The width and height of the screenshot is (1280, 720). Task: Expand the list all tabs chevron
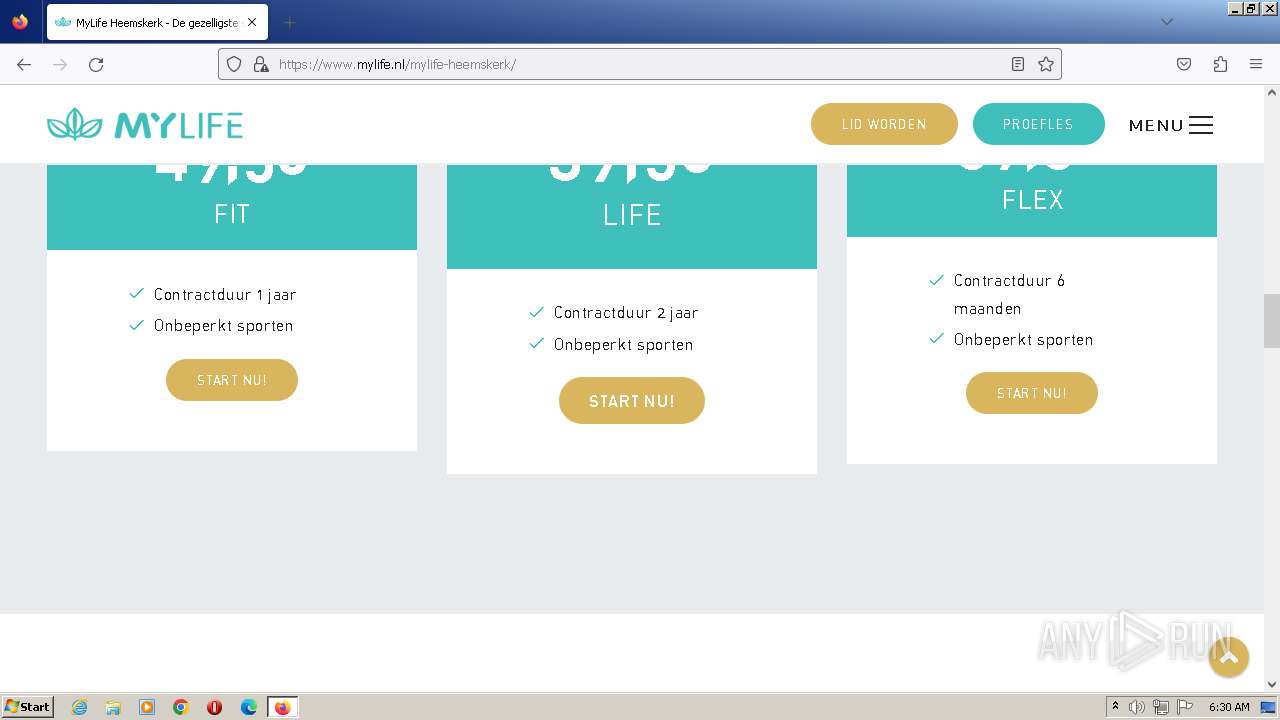(x=1166, y=22)
